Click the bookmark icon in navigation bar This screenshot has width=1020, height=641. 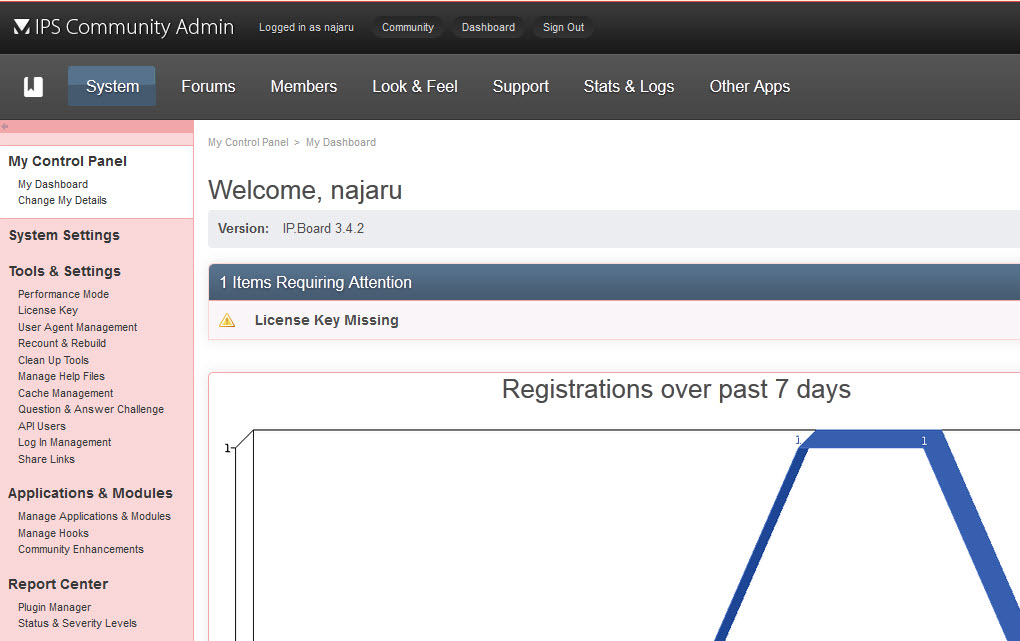(33, 86)
